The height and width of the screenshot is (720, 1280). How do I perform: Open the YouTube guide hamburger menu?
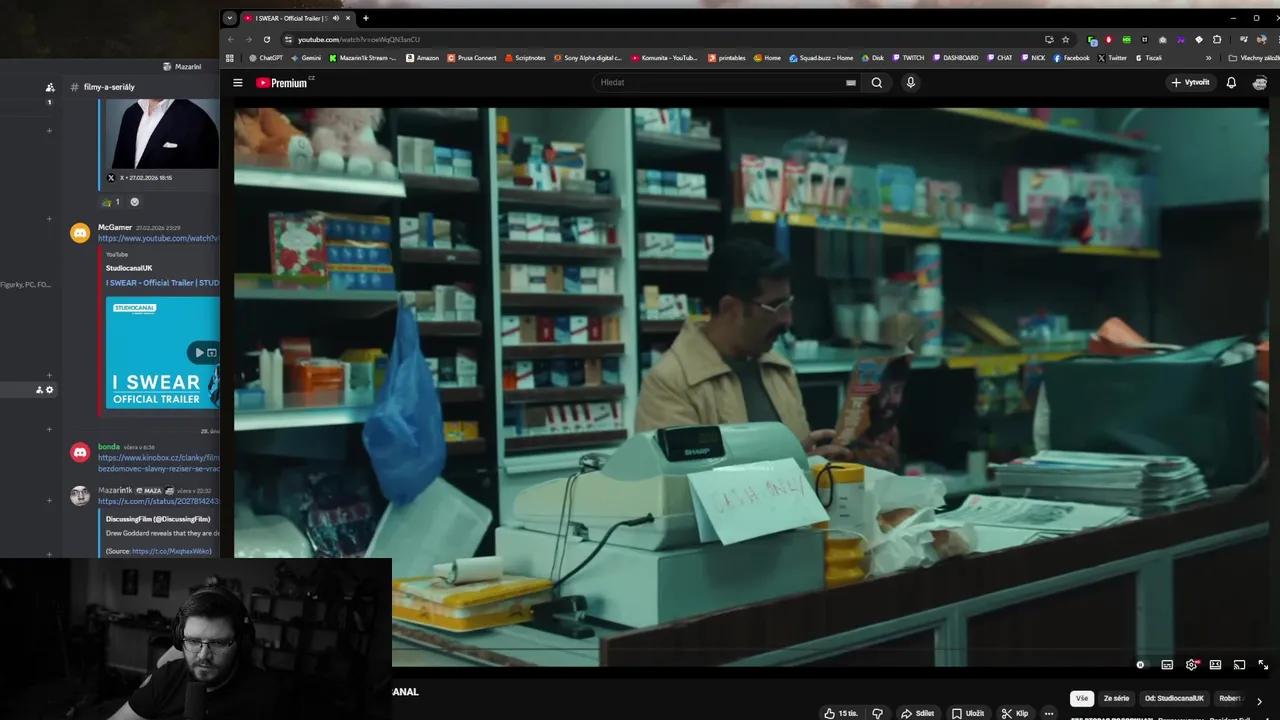point(238,83)
